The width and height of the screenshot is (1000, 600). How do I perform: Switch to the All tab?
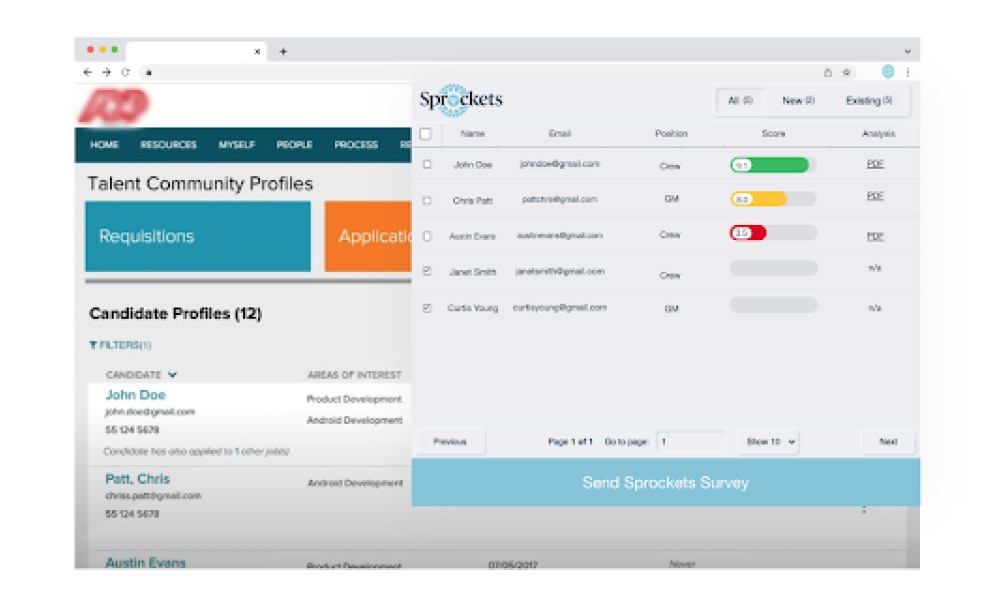(x=740, y=101)
